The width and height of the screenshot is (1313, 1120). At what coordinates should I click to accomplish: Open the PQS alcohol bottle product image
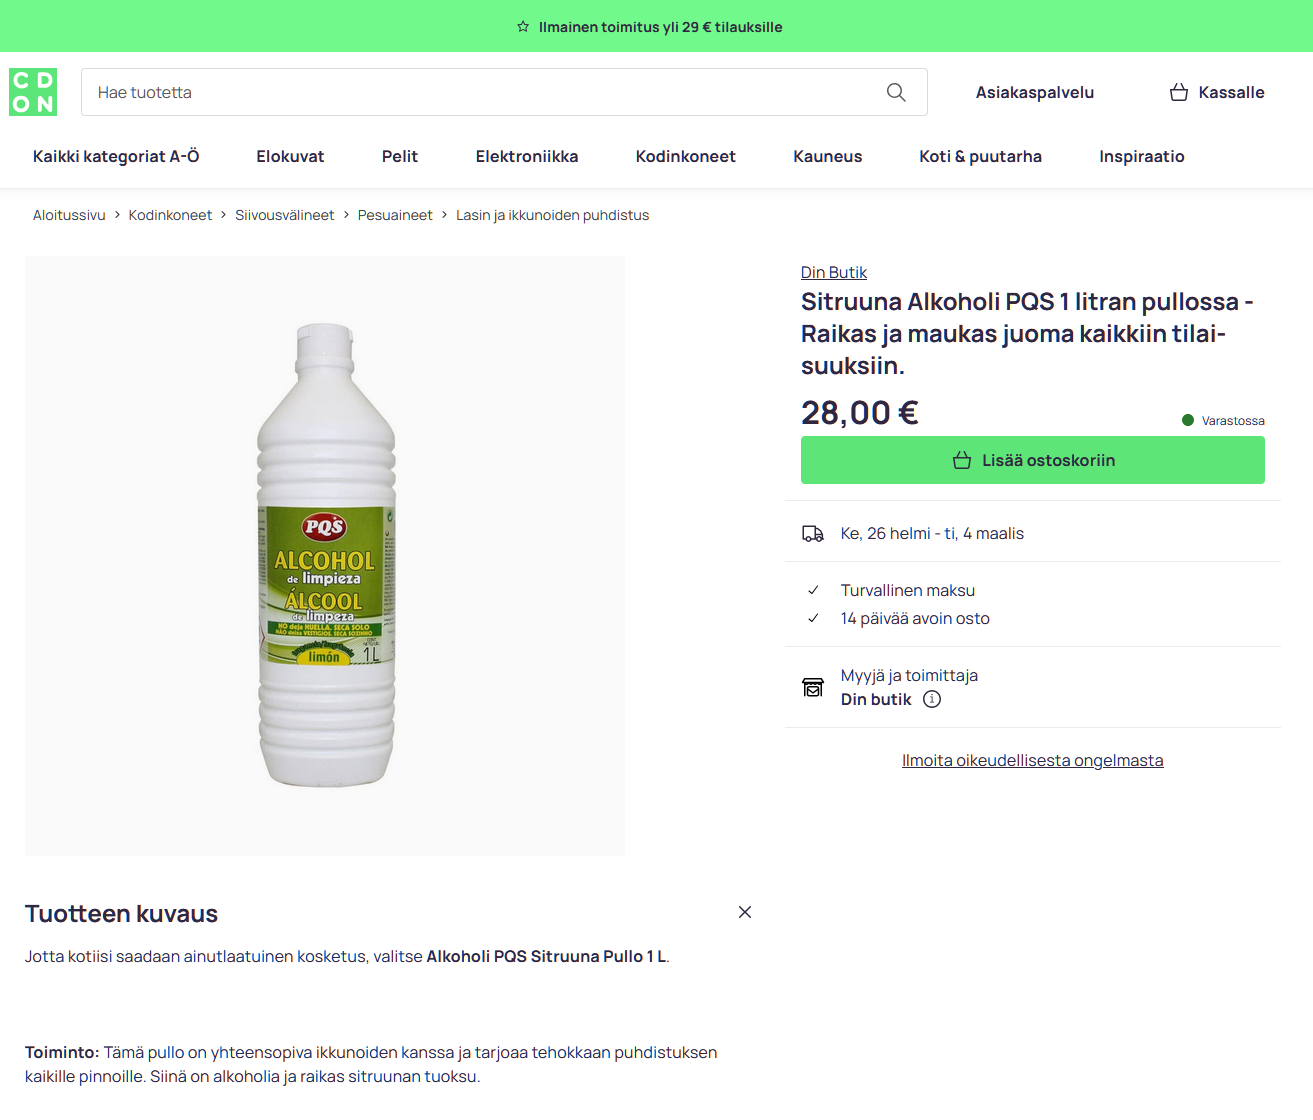tap(325, 555)
